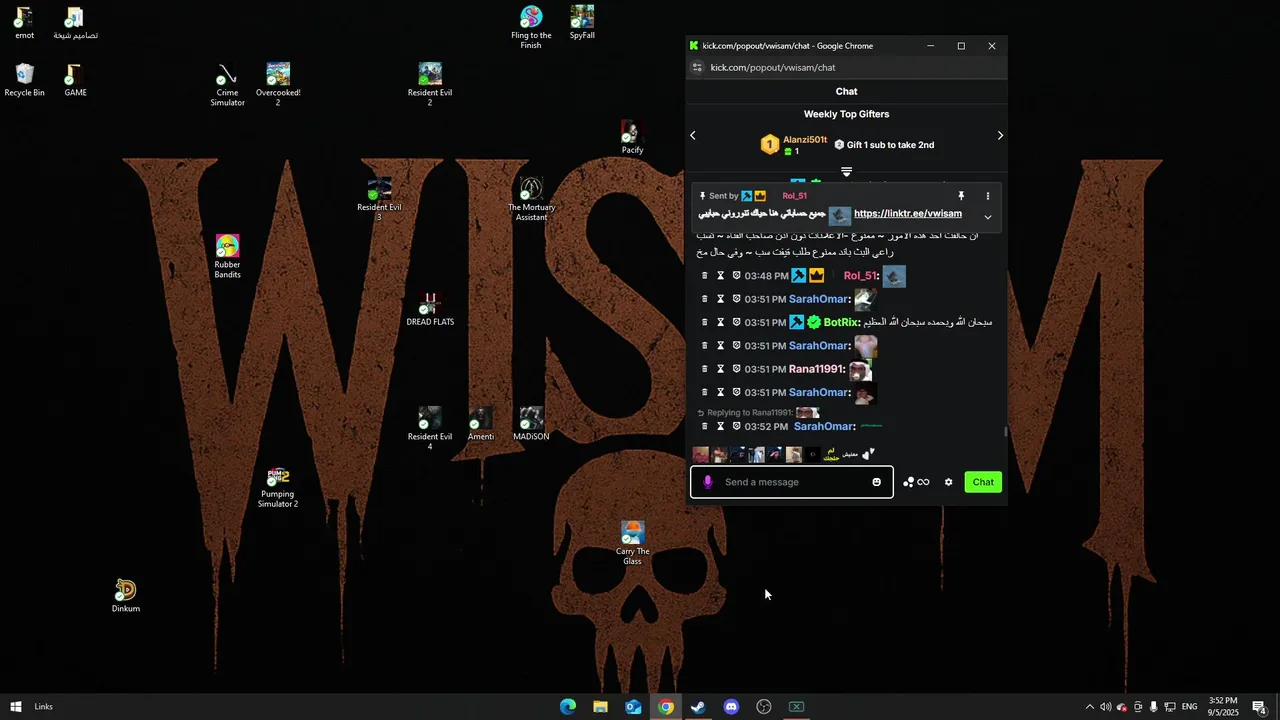Timeout BotRix with the hourglass icon
The image size is (1280, 720).
720,322
